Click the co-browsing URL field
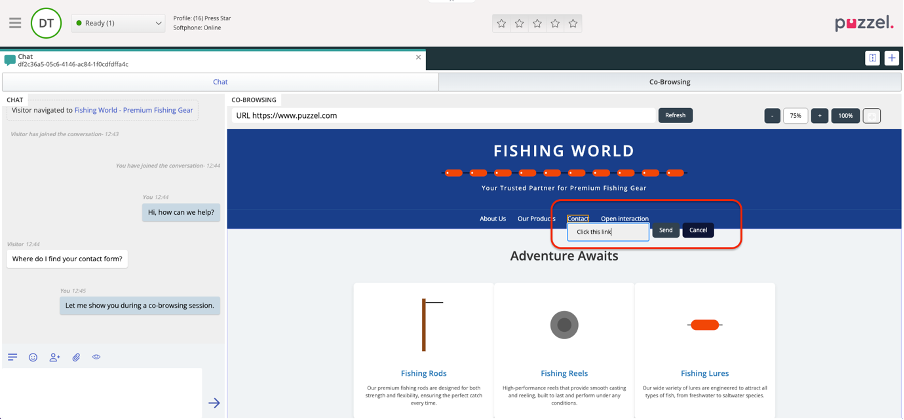 pyautogui.click(x=442, y=115)
